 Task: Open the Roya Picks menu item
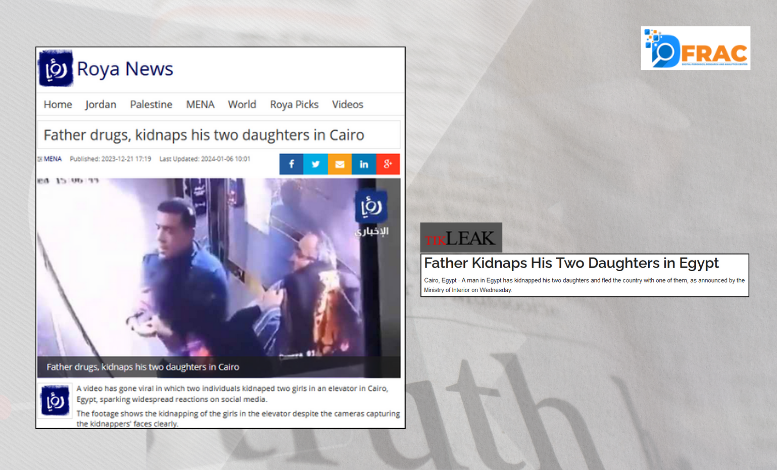[294, 104]
